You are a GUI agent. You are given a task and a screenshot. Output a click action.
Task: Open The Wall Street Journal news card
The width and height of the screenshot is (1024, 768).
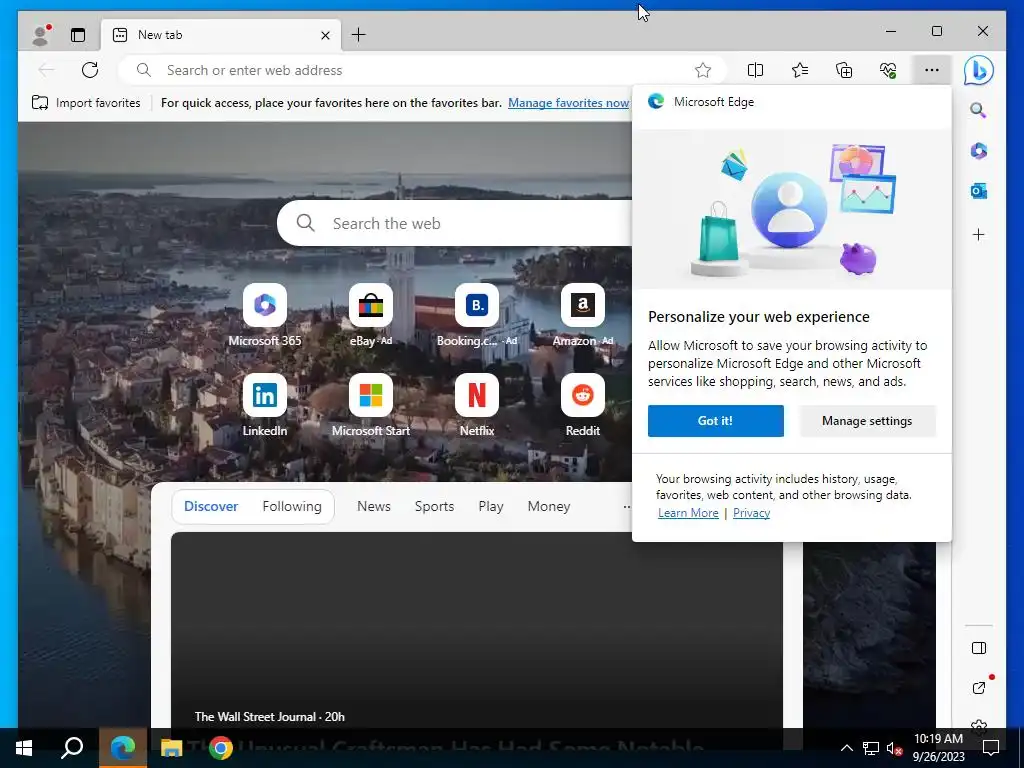[477, 630]
